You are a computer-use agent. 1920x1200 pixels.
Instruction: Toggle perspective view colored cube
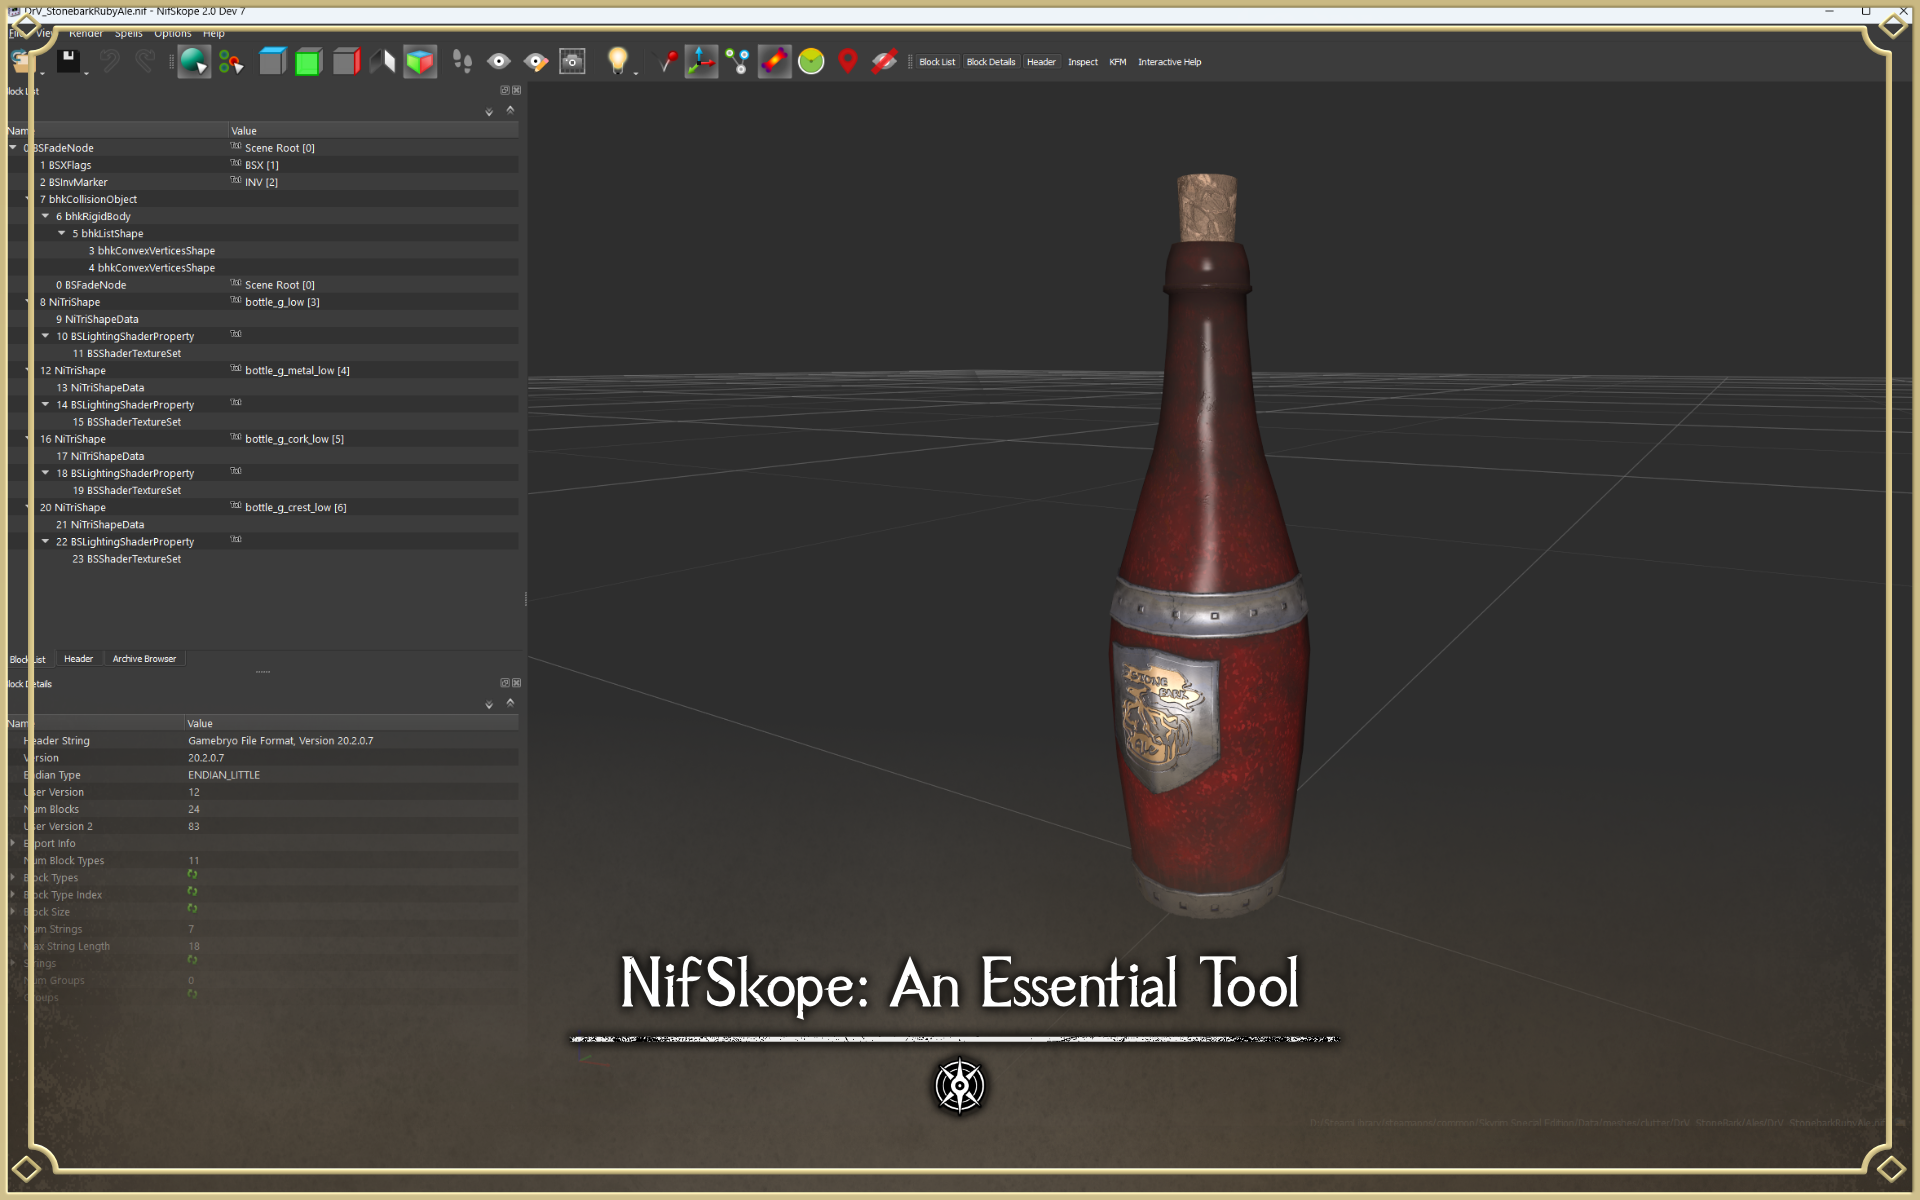click(x=420, y=61)
